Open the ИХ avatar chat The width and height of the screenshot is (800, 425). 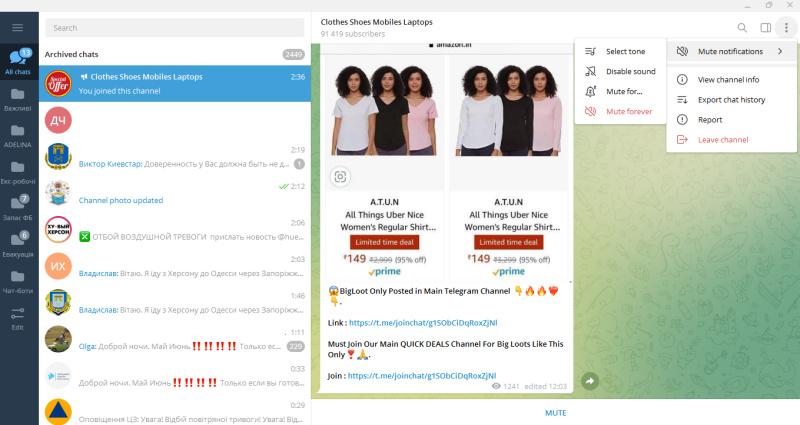coord(174,266)
